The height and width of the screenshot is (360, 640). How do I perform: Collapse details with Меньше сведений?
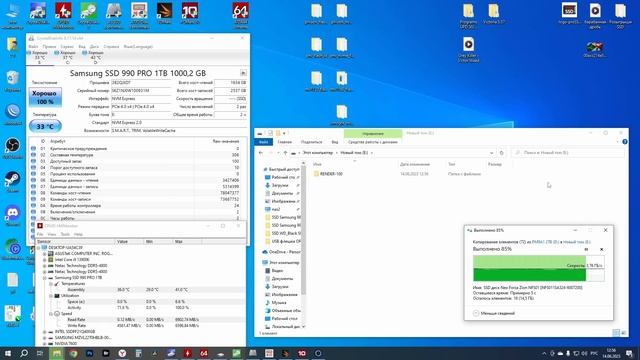[494, 313]
